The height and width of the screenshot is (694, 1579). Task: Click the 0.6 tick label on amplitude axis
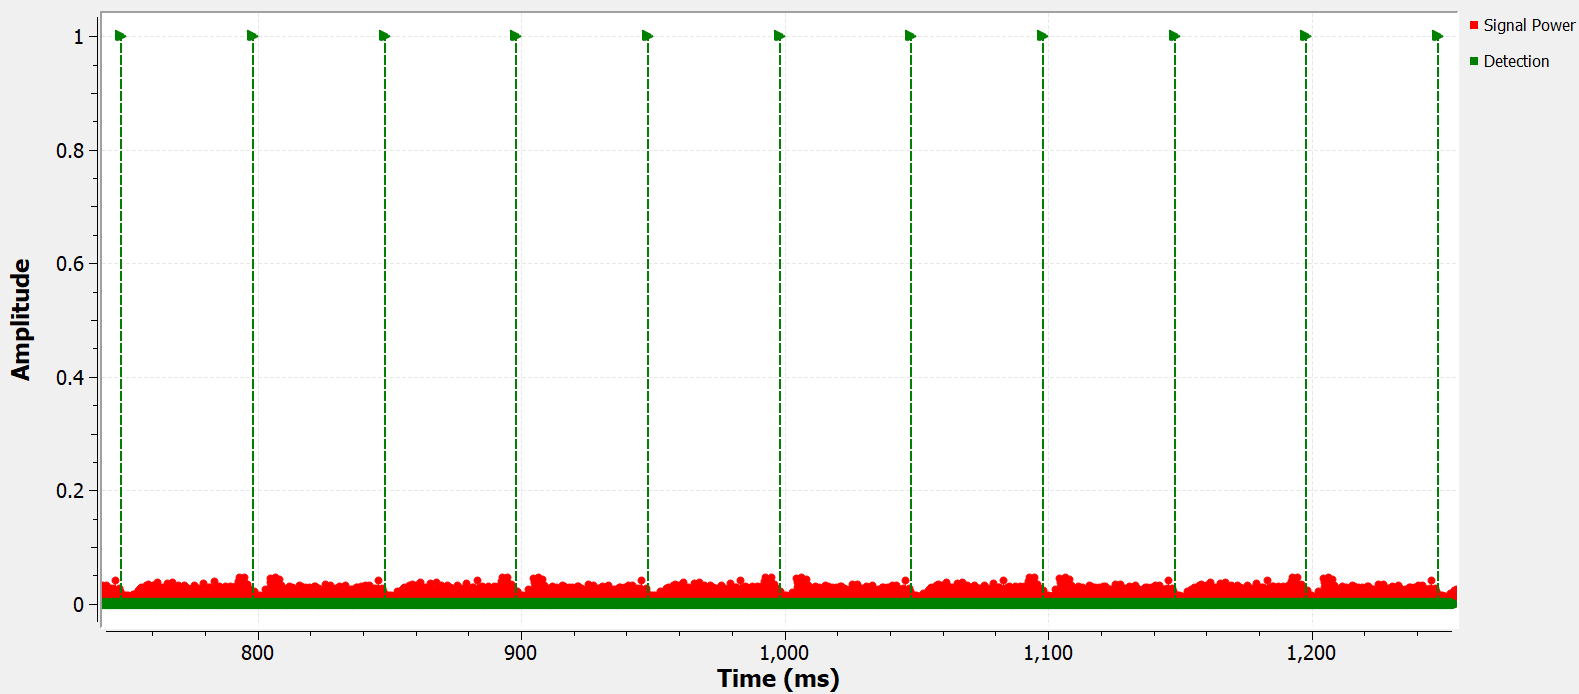(x=70, y=264)
